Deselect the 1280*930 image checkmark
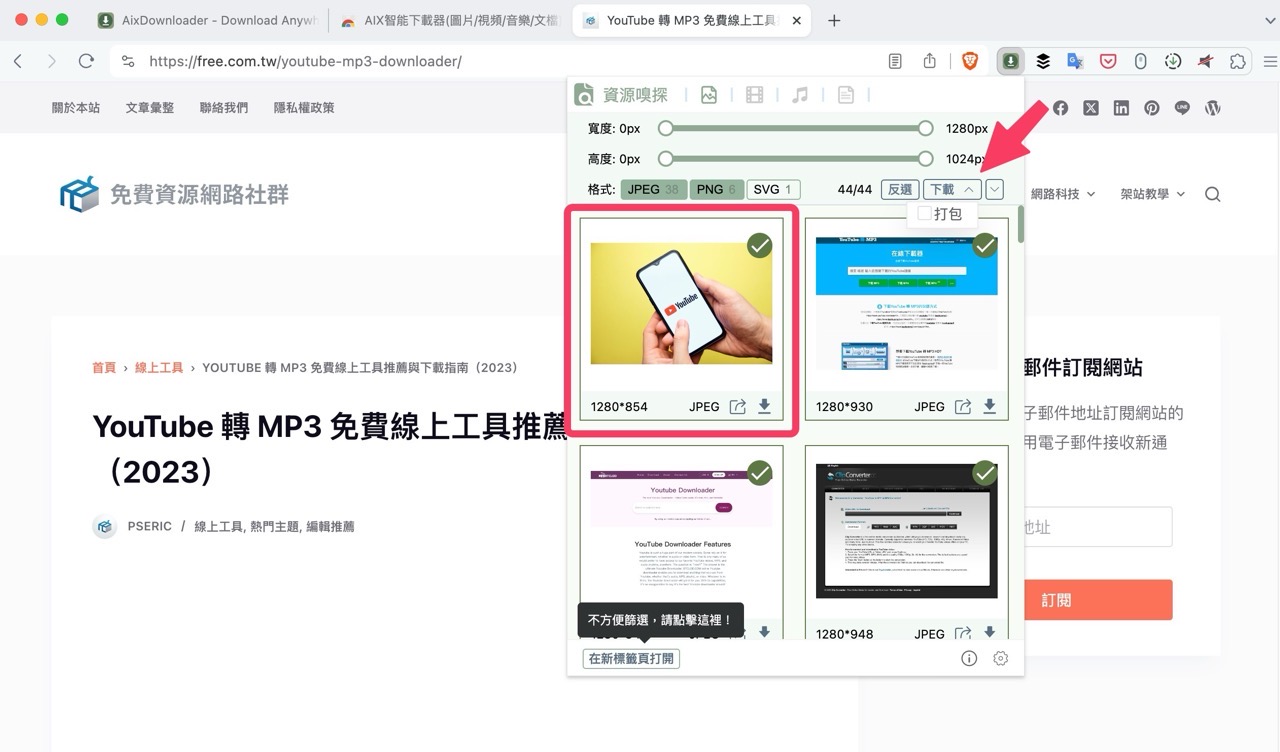The width and height of the screenshot is (1280, 752). click(x=985, y=245)
